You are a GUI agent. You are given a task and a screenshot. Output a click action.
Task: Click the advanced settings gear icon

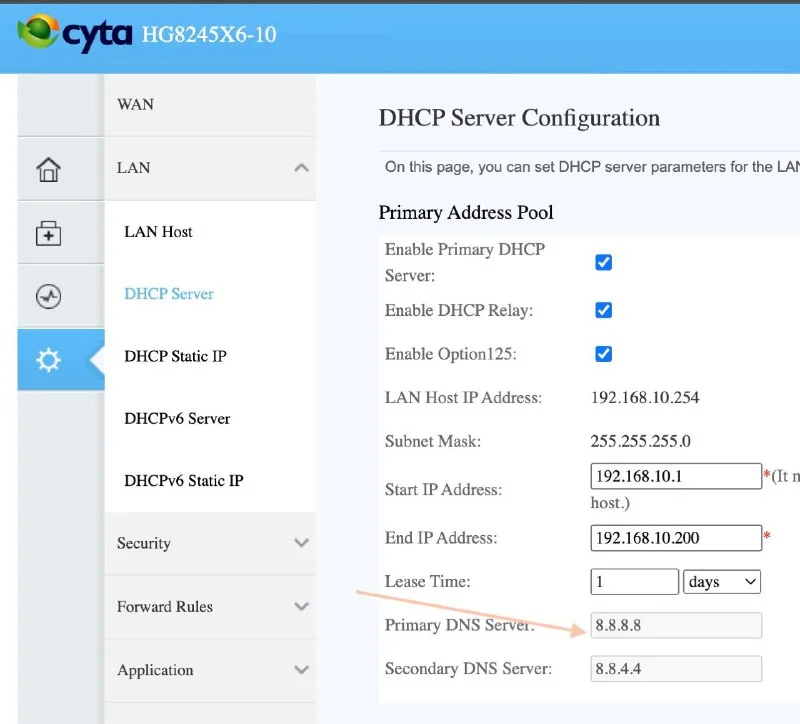click(48, 360)
